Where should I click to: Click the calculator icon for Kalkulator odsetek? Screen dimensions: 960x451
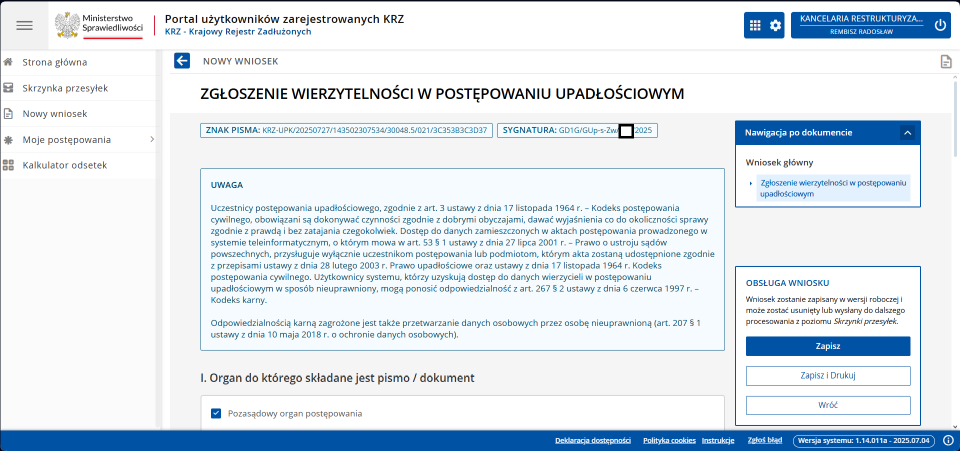(9, 165)
